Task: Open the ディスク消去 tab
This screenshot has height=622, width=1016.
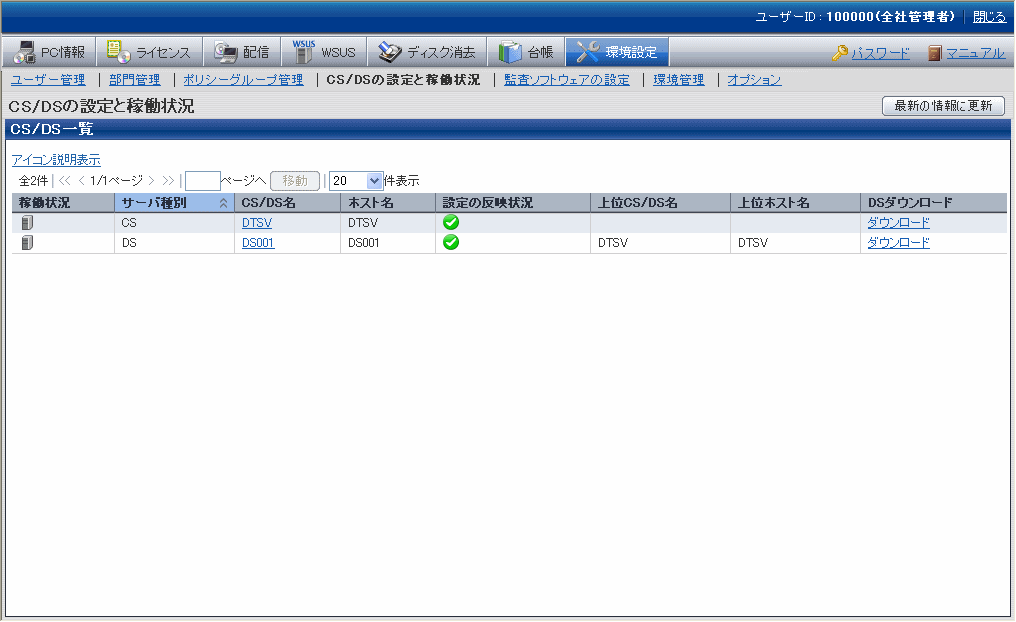Action: click(427, 52)
